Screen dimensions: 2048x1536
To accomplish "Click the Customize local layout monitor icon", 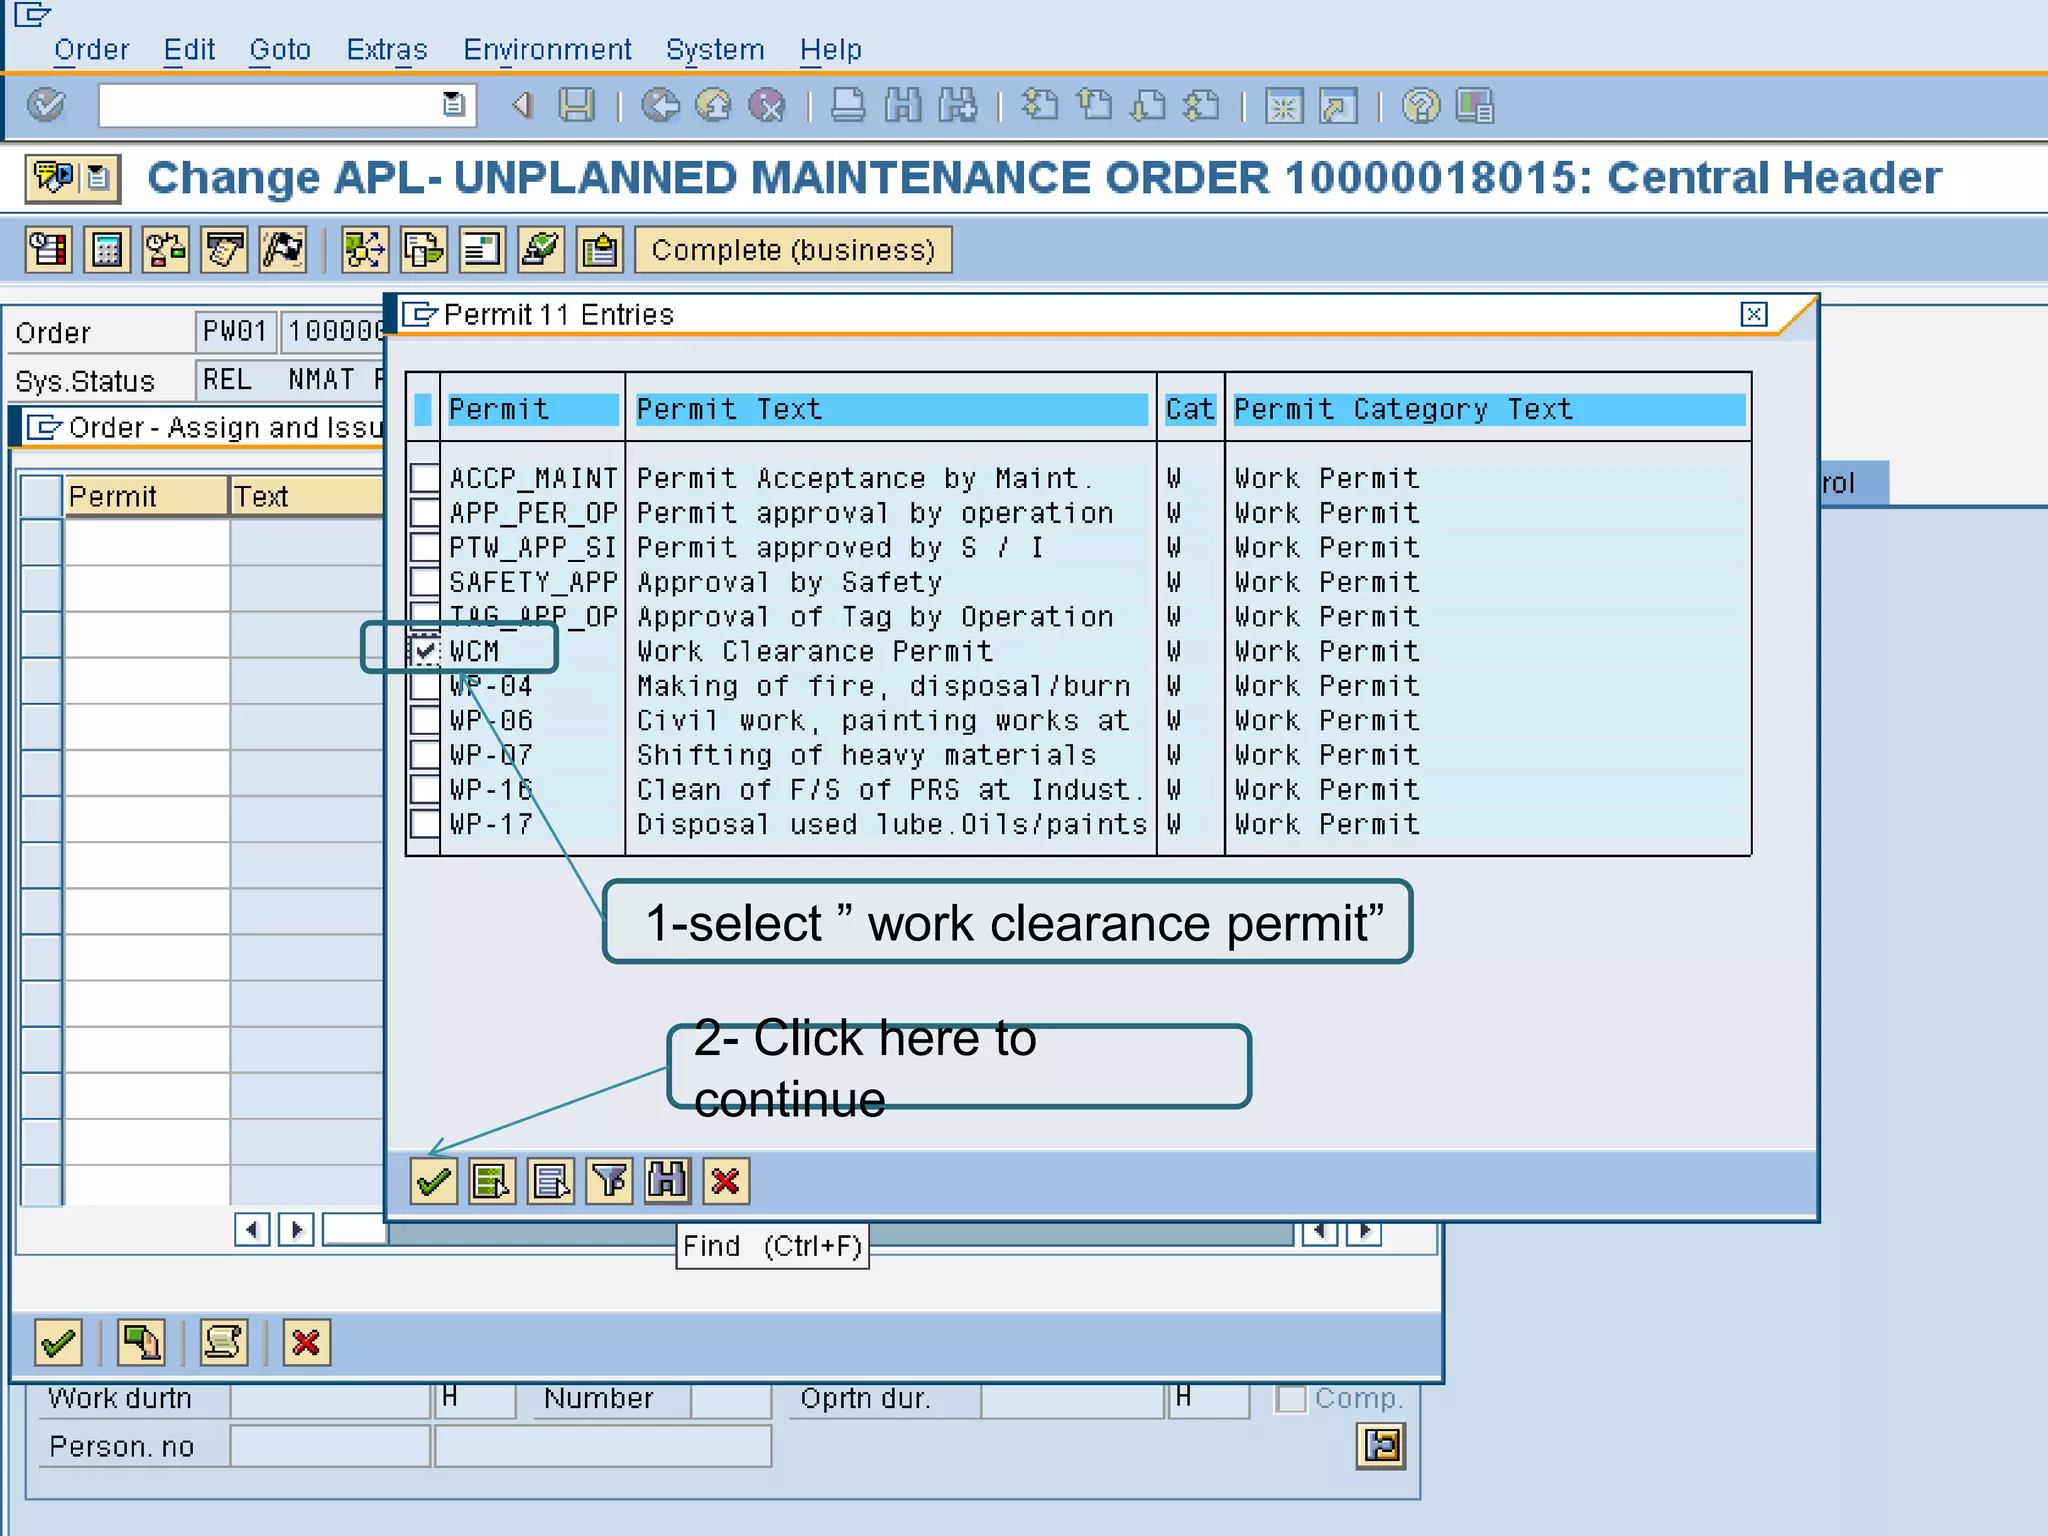I will coord(1475,105).
